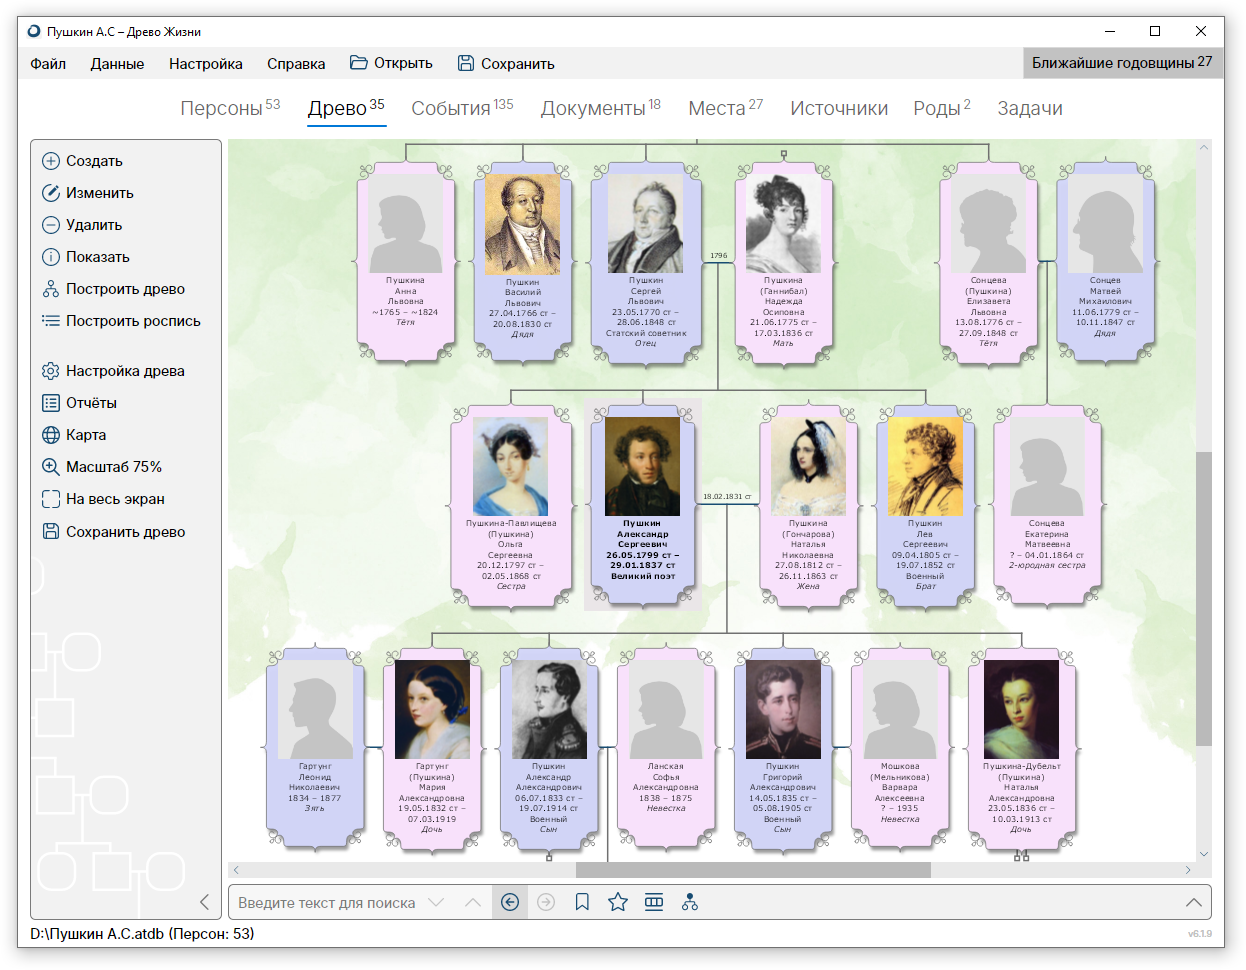Switch to the Источники tab
Image resolution: width=1246 pixels, height=970 pixels.
(839, 108)
